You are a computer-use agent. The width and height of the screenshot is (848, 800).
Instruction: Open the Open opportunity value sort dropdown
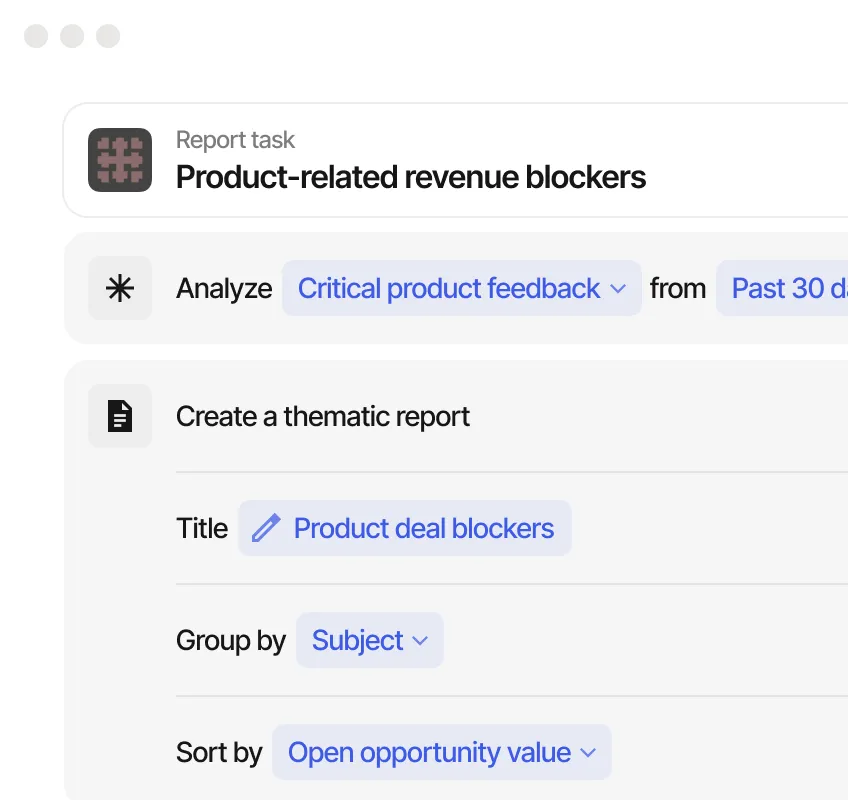click(430, 752)
